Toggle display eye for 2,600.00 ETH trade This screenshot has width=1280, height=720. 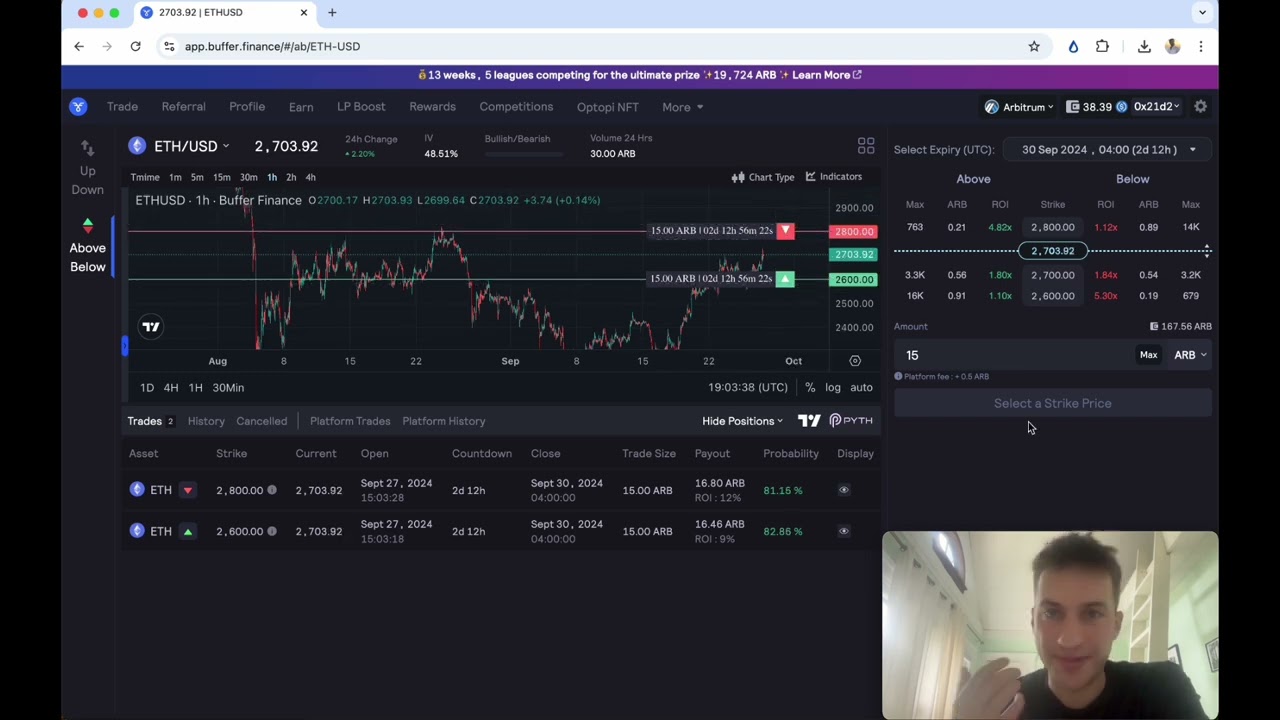tap(843, 531)
